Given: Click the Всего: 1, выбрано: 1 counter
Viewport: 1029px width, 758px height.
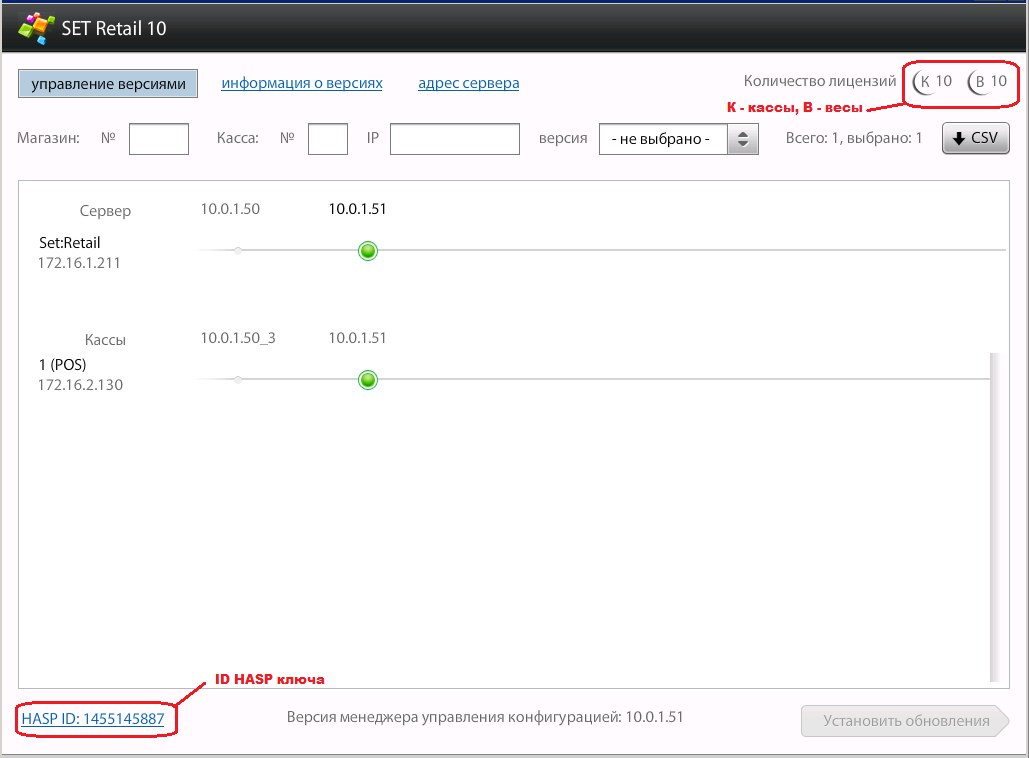Looking at the screenshot, I should pos(854,138).
